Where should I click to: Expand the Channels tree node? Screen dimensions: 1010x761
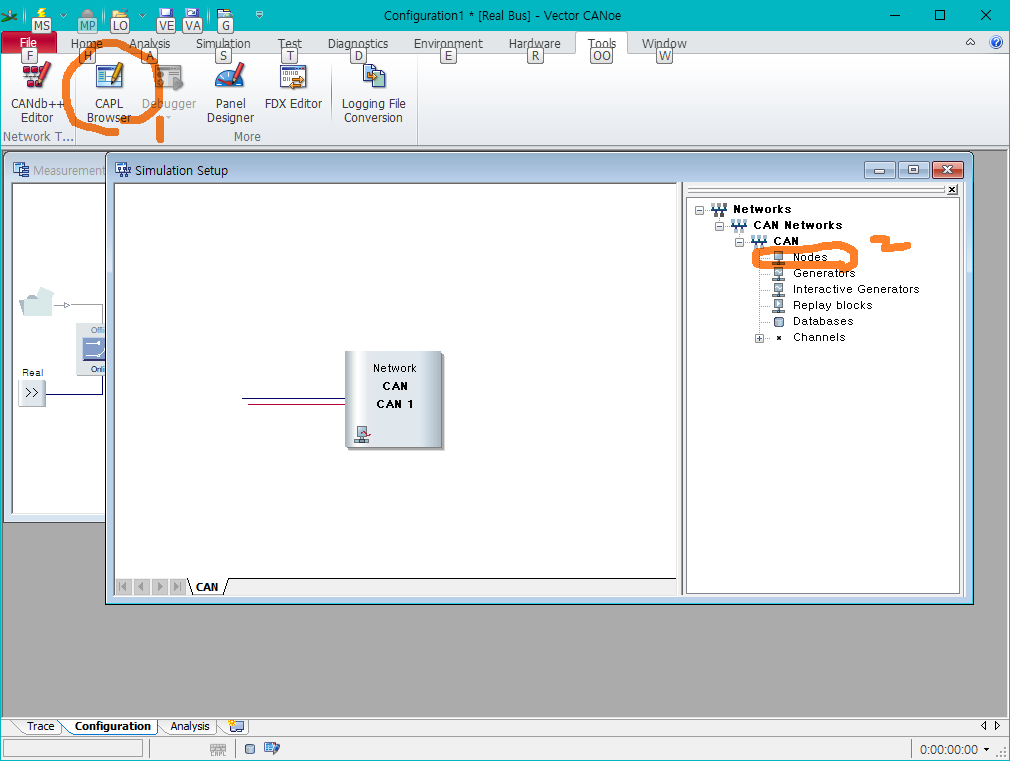pyautogui.click(x=759, y=338)
